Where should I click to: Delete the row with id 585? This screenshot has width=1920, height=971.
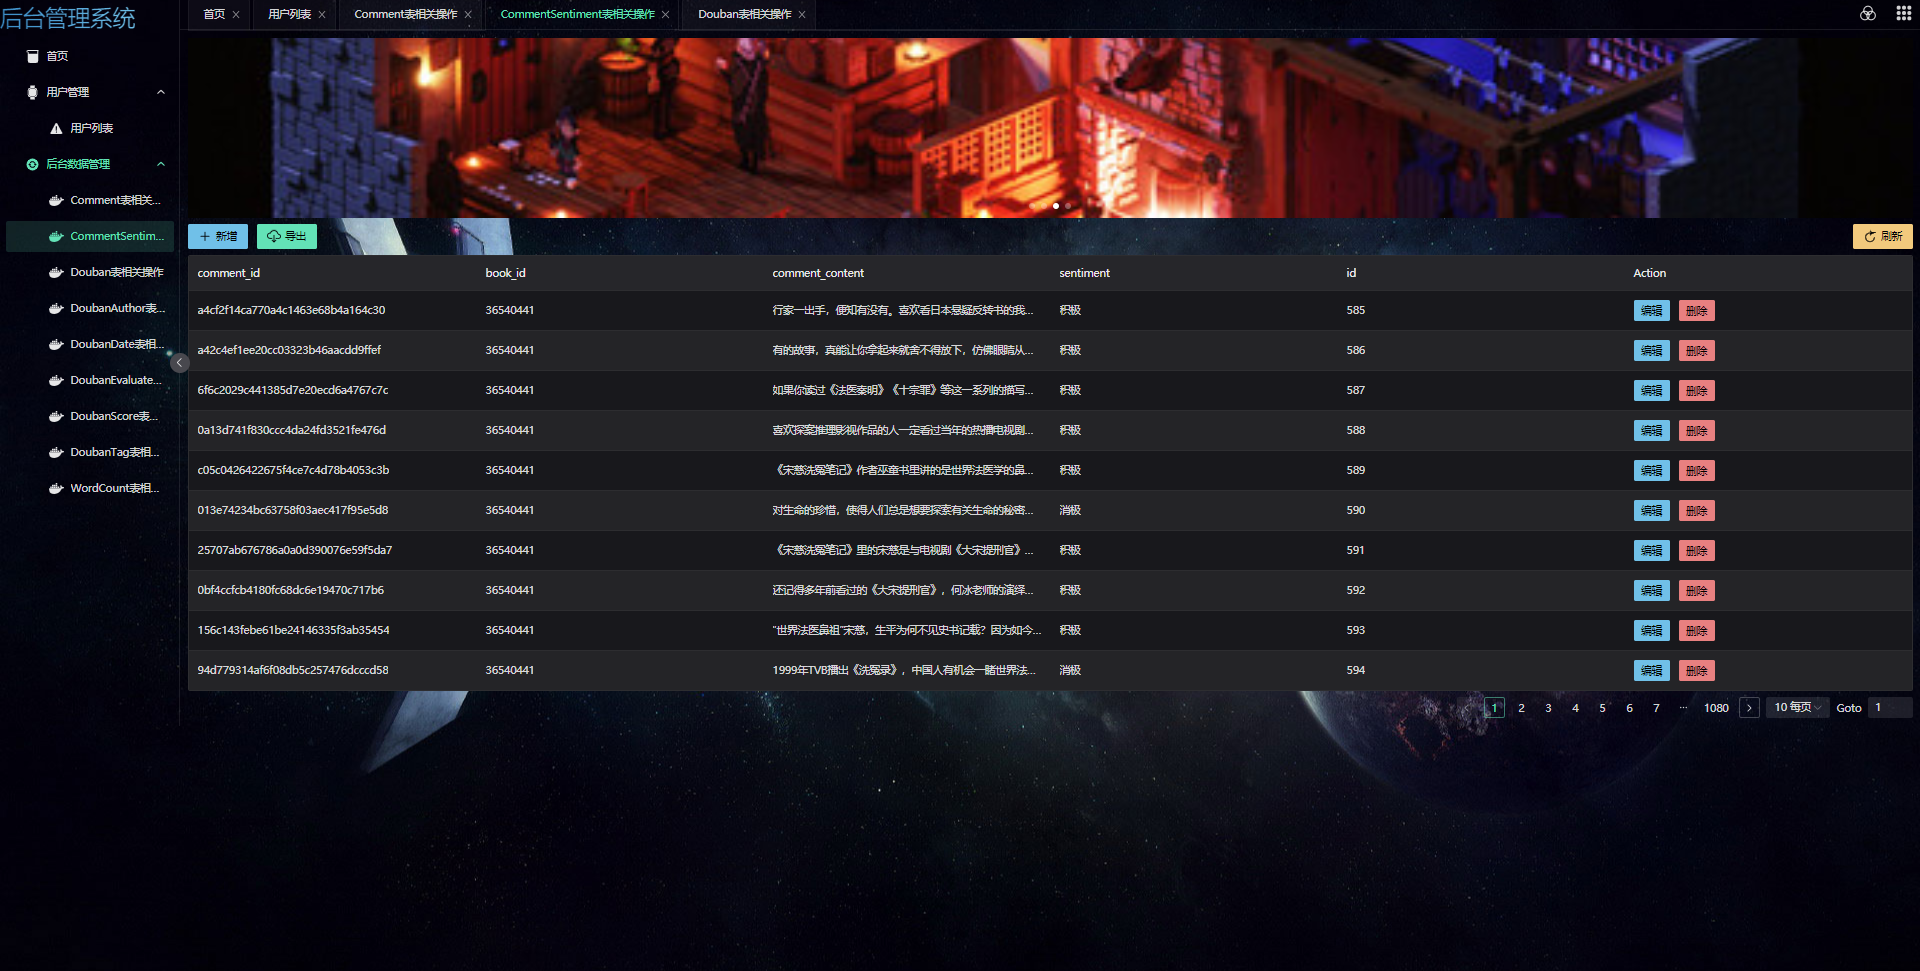pos(1697,311)
